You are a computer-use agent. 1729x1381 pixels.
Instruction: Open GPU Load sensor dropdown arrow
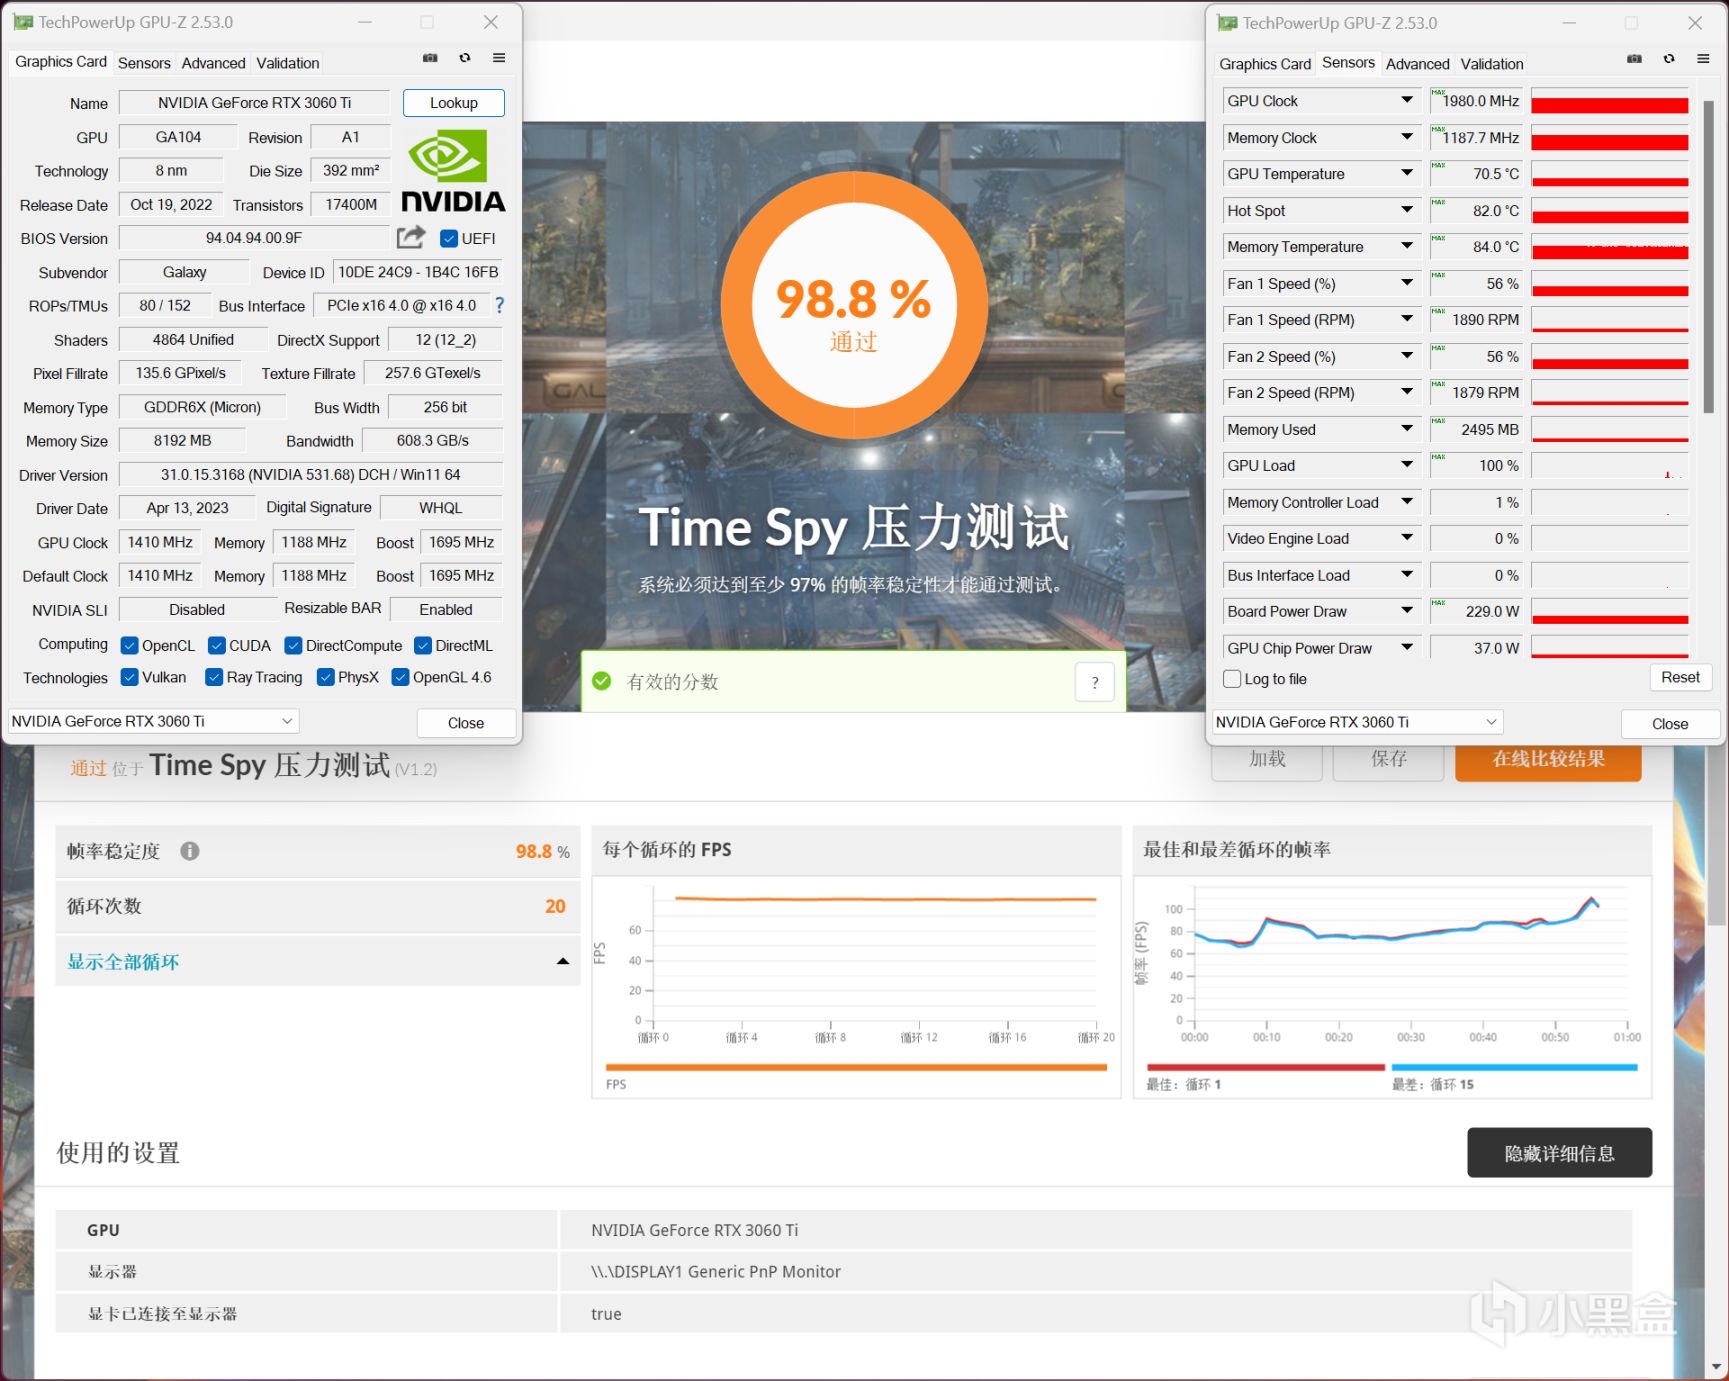[x=1406, y=465]
